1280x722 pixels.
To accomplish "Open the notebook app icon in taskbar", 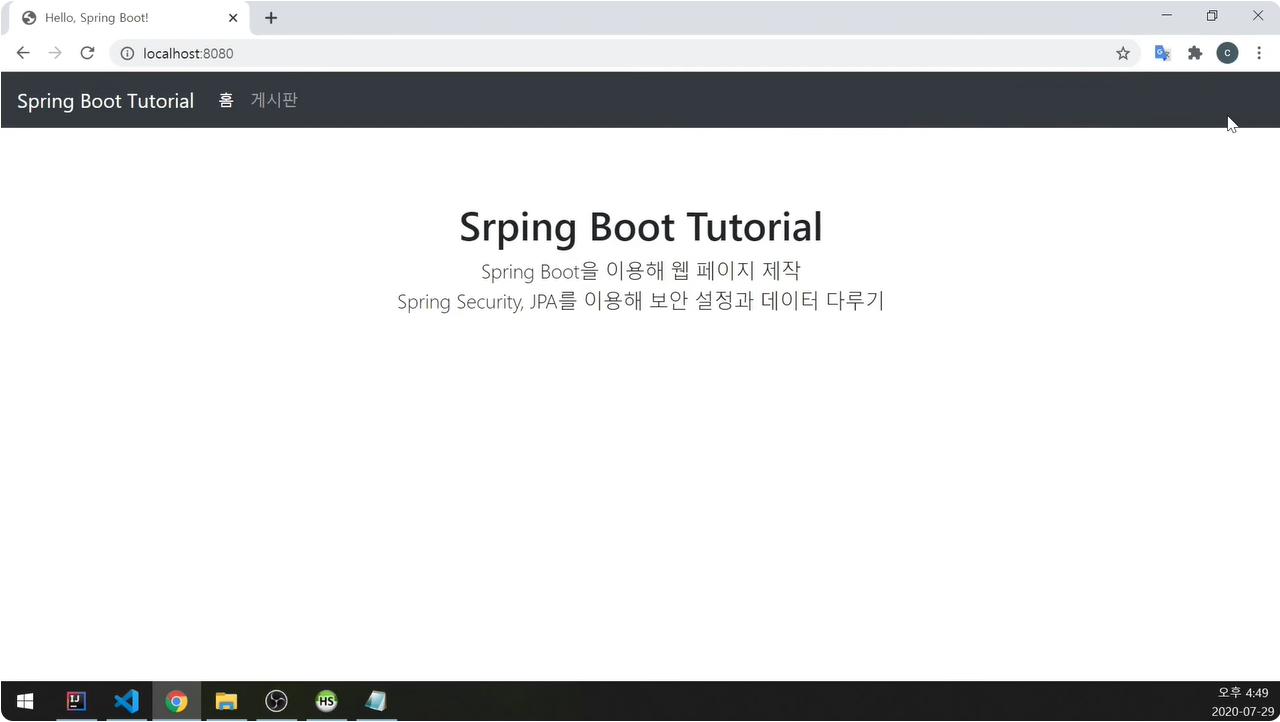I will click(376, 701).
